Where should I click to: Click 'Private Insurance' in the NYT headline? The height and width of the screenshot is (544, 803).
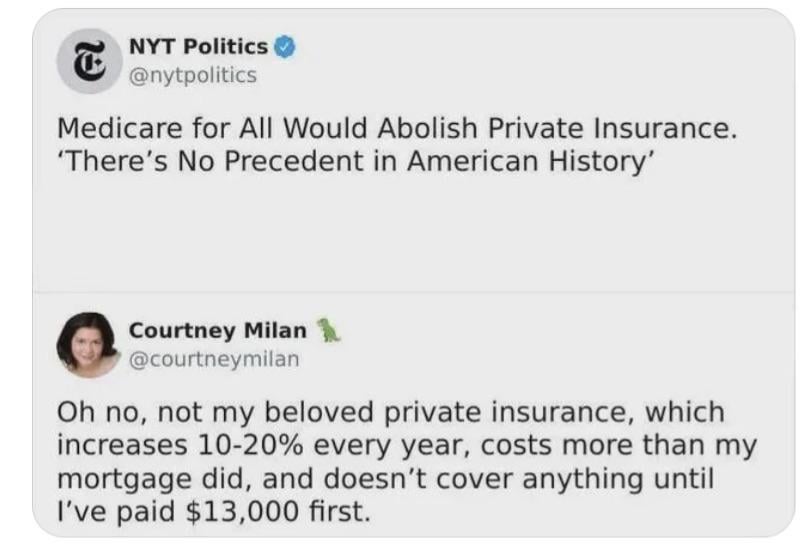pos(612,130)
